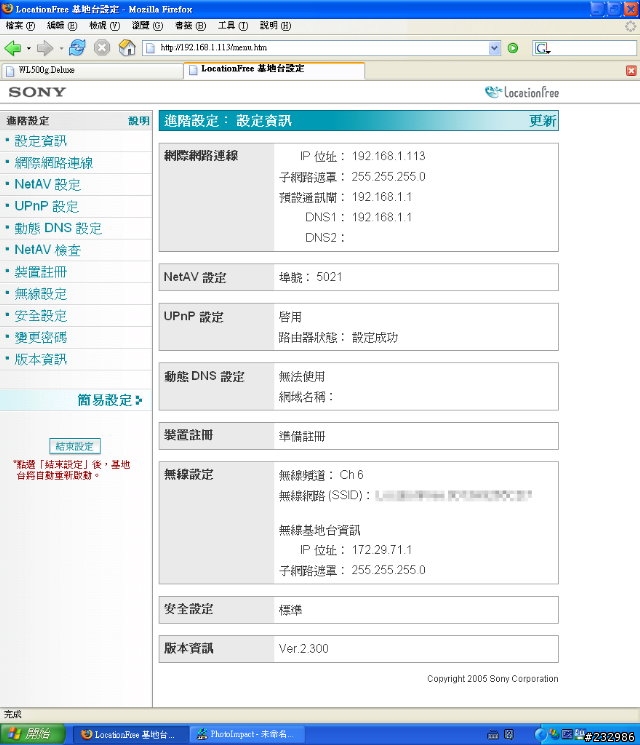Viewport: 640px width, 745px height.
Task: Click the SONY logo
Action: click(37, 92)
